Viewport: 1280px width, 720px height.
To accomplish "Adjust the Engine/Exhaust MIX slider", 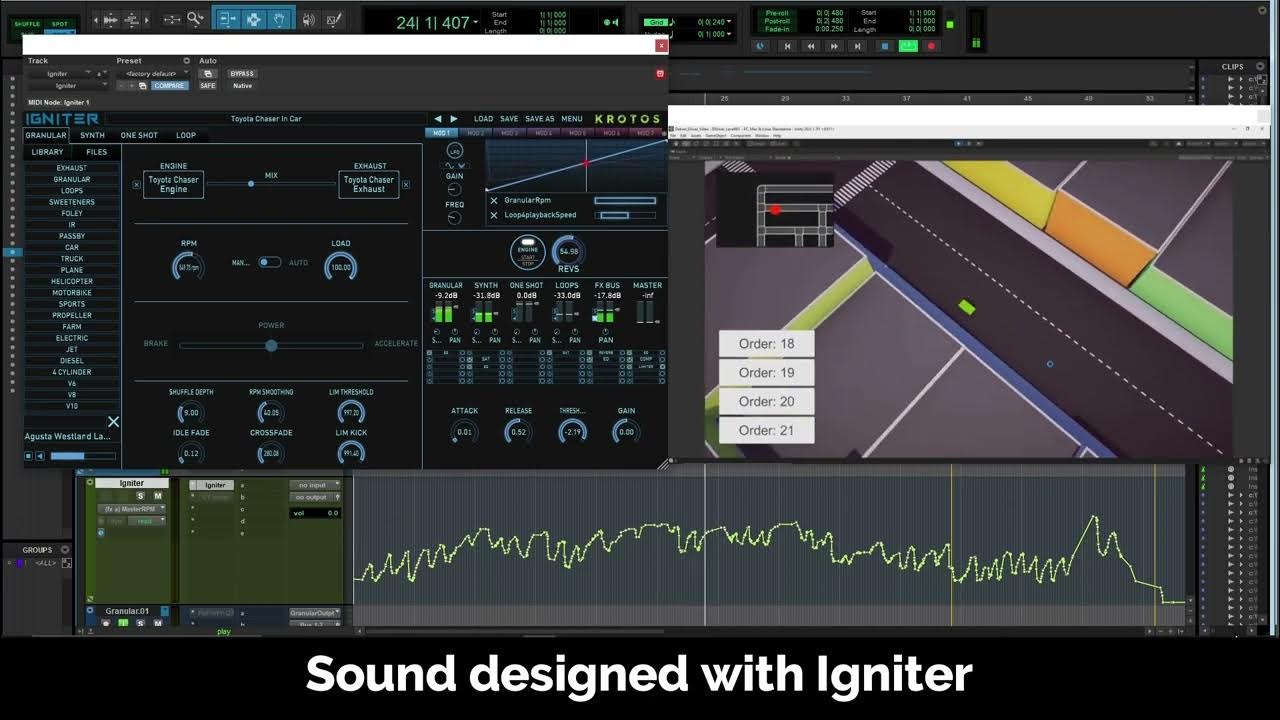I will click(x=271, y=184).
